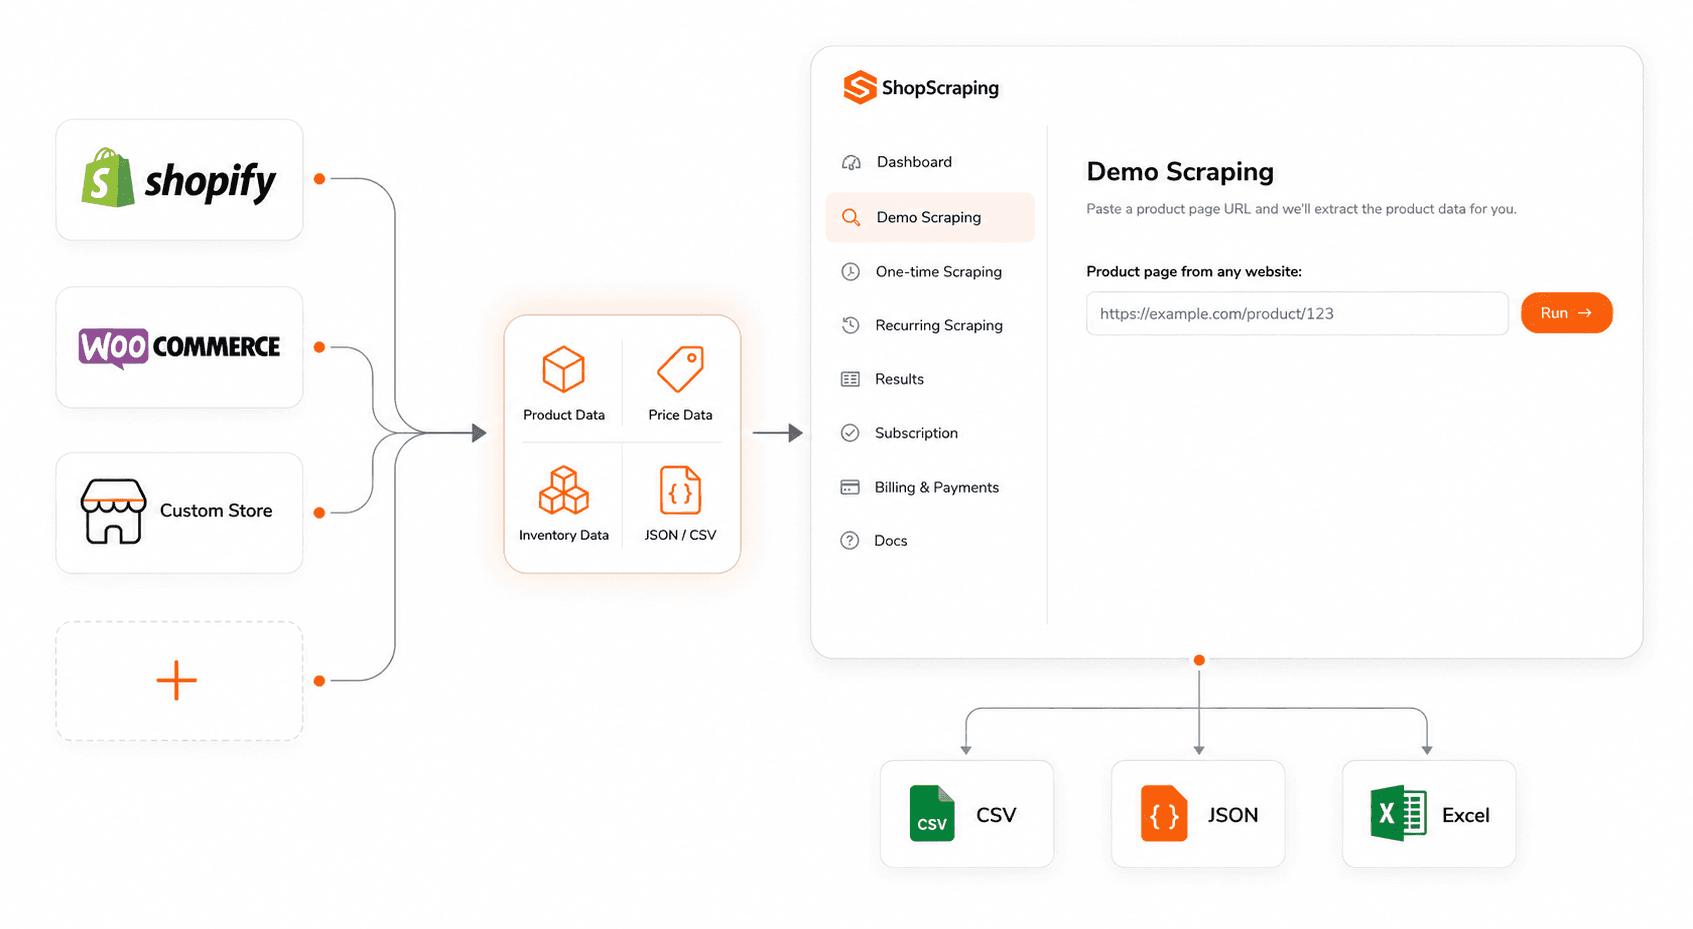Open the Dashboard menu item
Viewport: 1693px width, 929px height.
[x=930, y=162]
